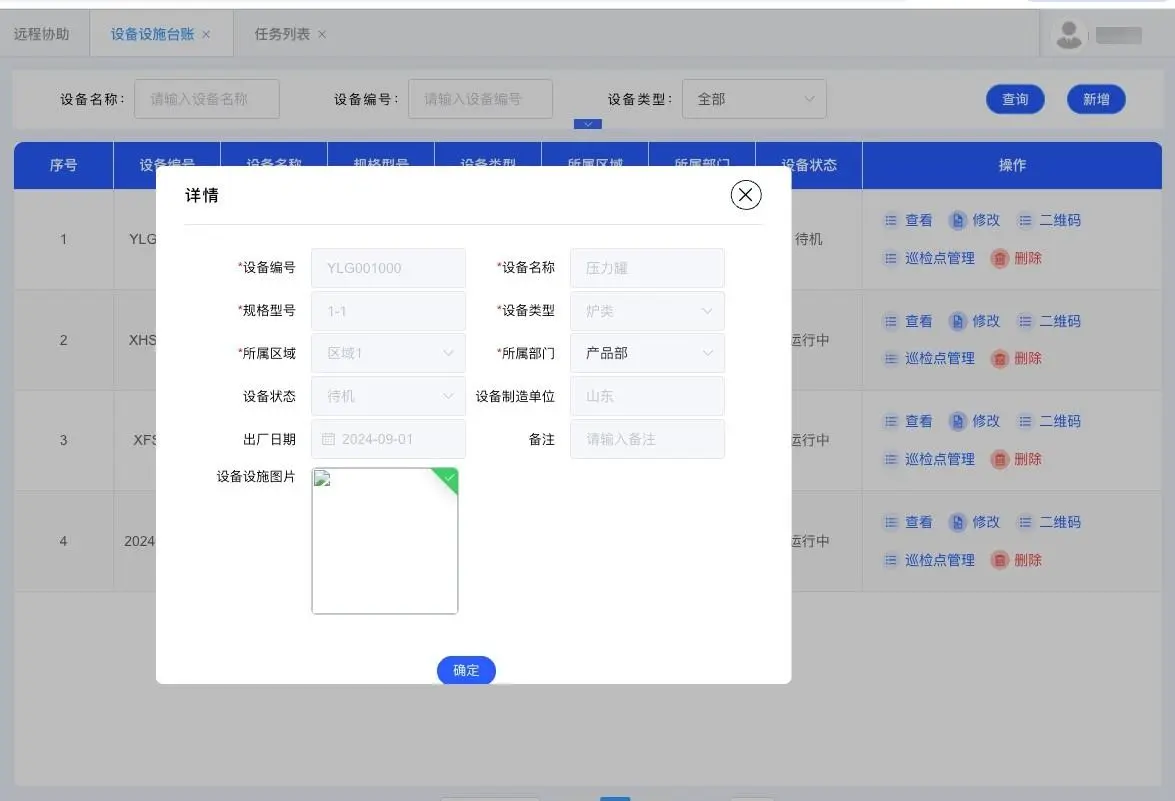Open the 出厂日期 date picker field

387,439
